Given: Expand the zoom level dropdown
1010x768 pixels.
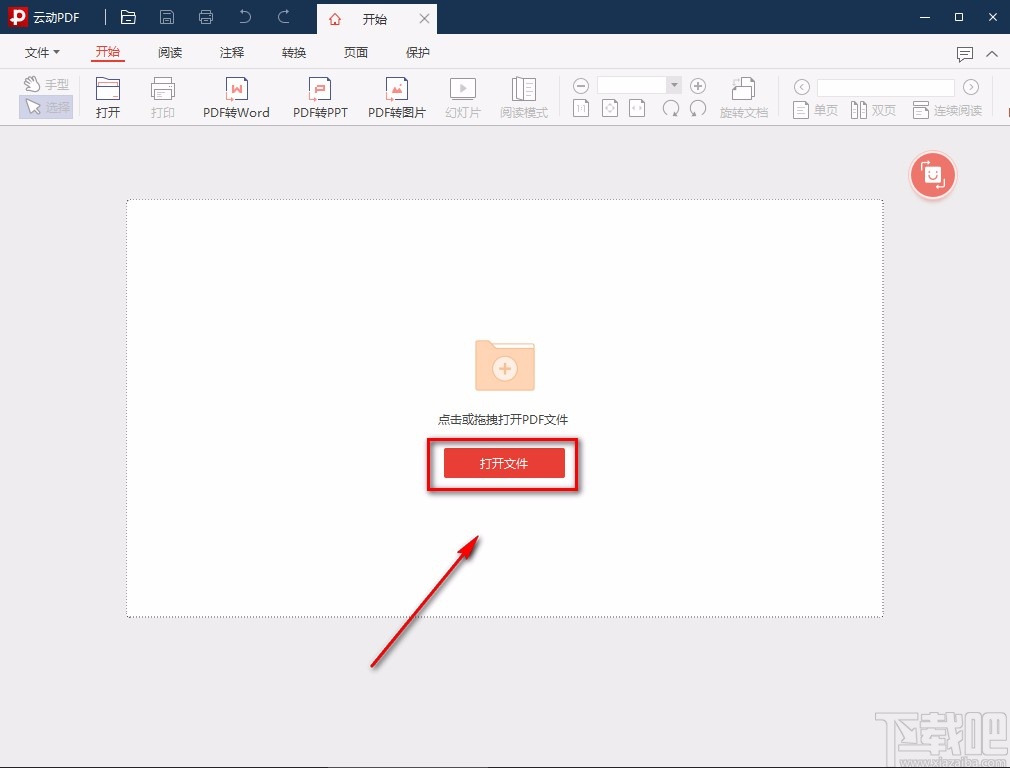Looking at the screenshot, I should [x=674, y=86].
